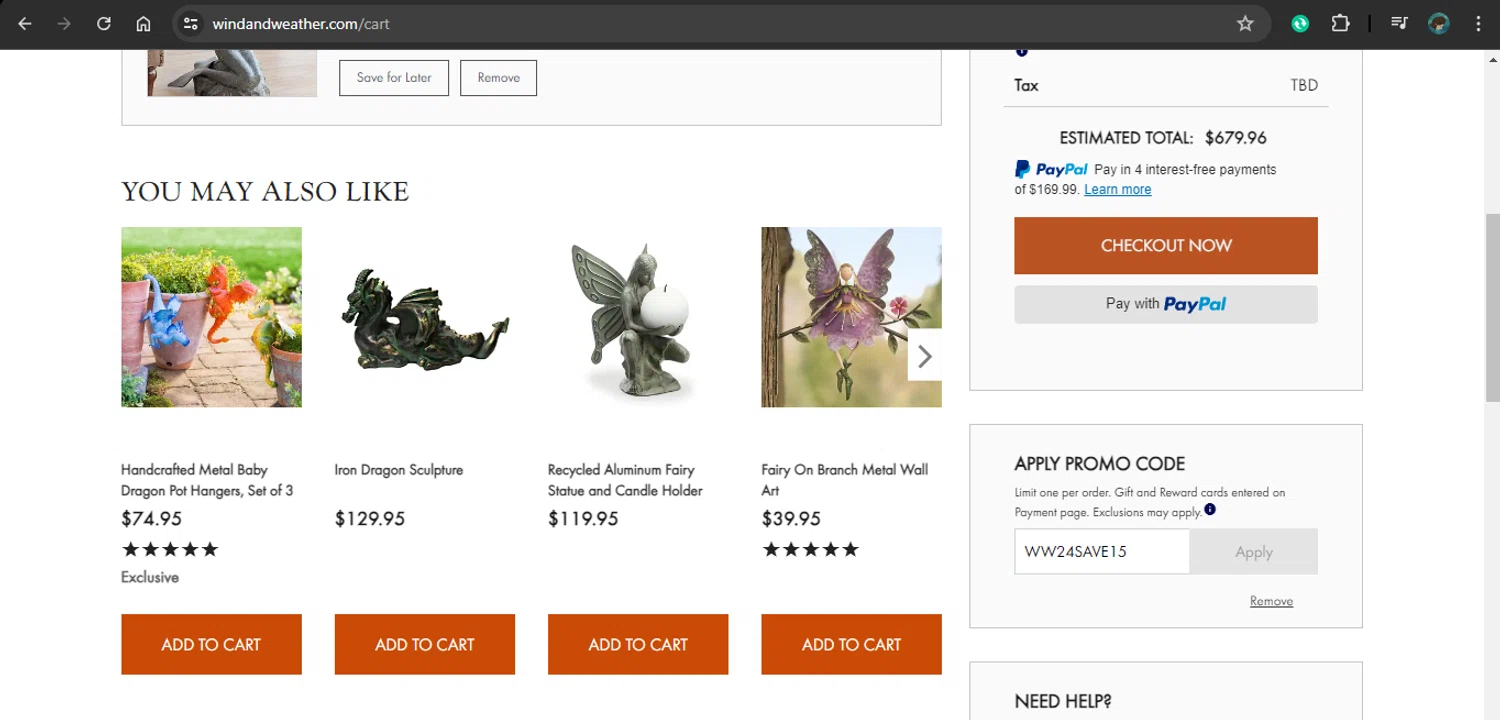Click the promo code input field
Image resolution: width=1500 pixels, height=720 pixels.
point(1101,552)
